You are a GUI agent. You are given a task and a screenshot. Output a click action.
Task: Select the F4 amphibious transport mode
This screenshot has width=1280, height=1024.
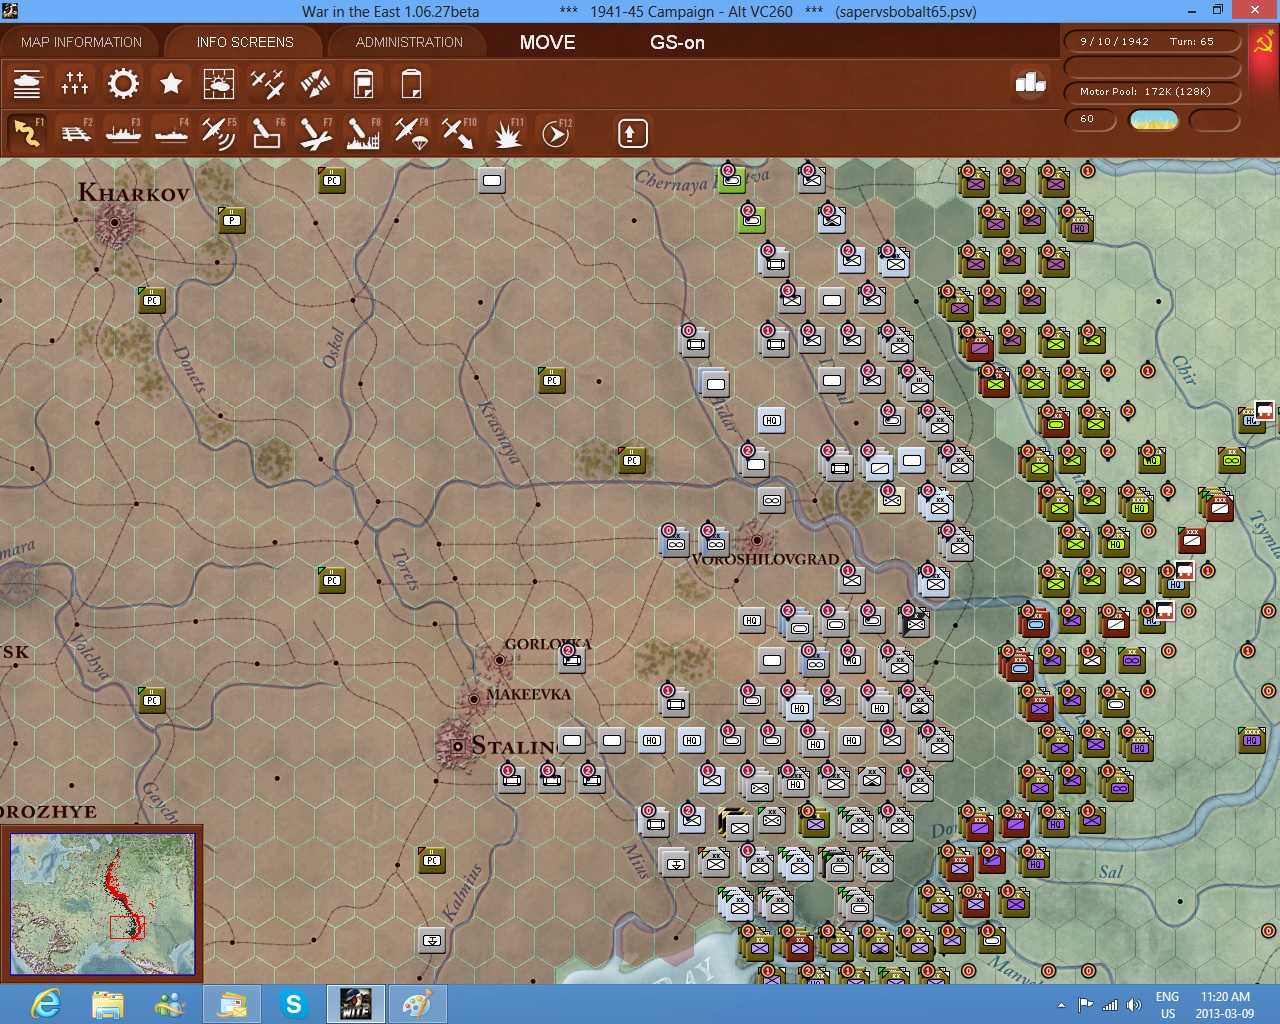pyautogui.click(x=171, y=133)
